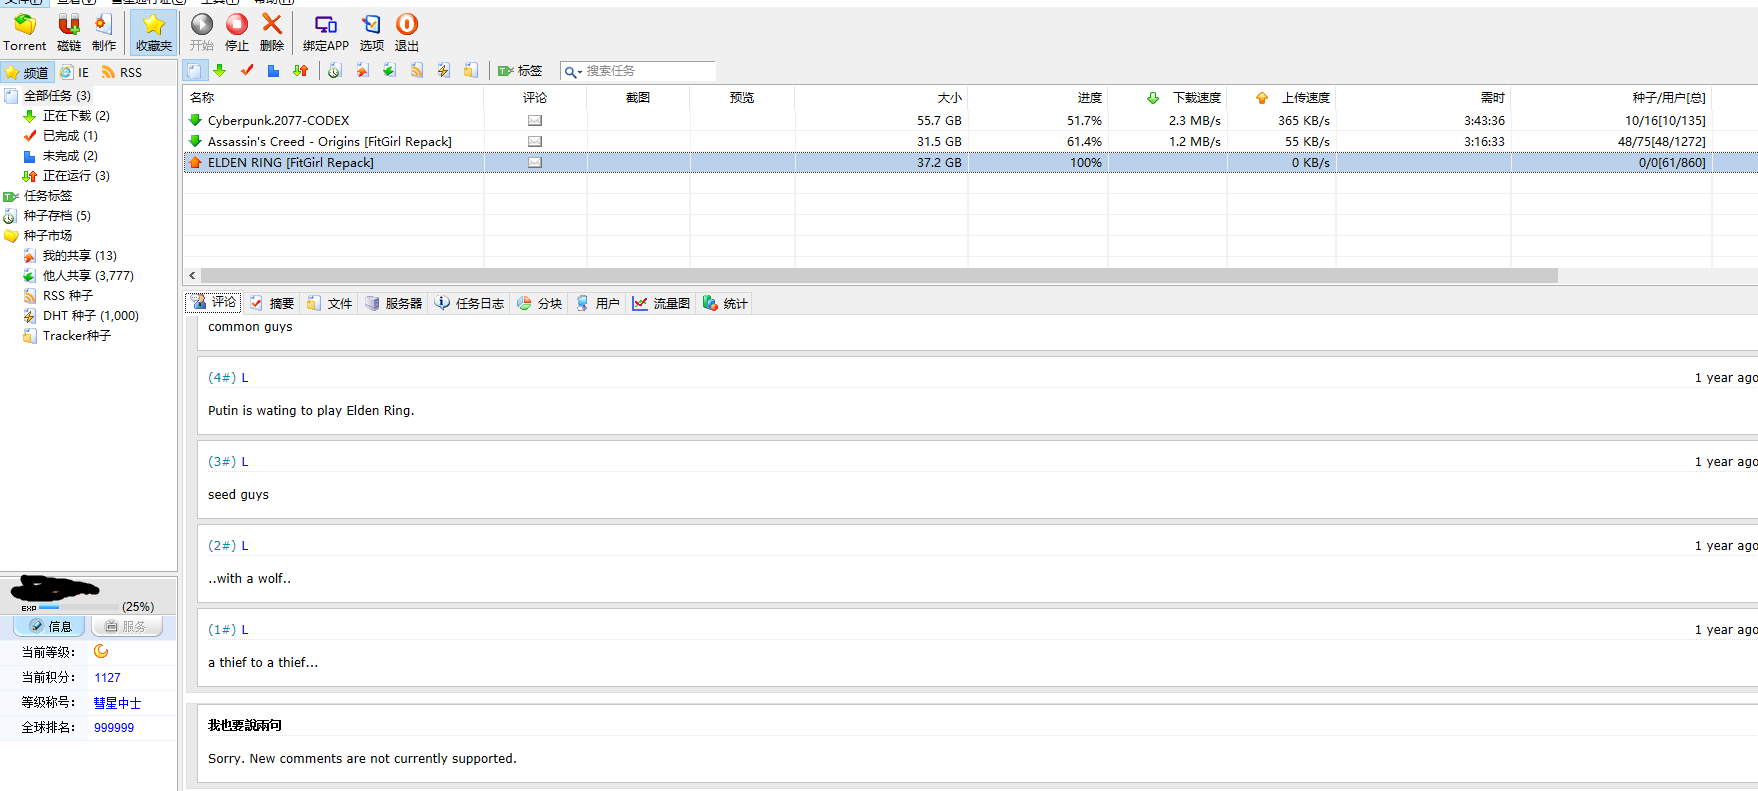Open comment icon for Cyberpunk.2077-CODEX
This screenshot has height=791, width=1758.
tap(535, 120)
